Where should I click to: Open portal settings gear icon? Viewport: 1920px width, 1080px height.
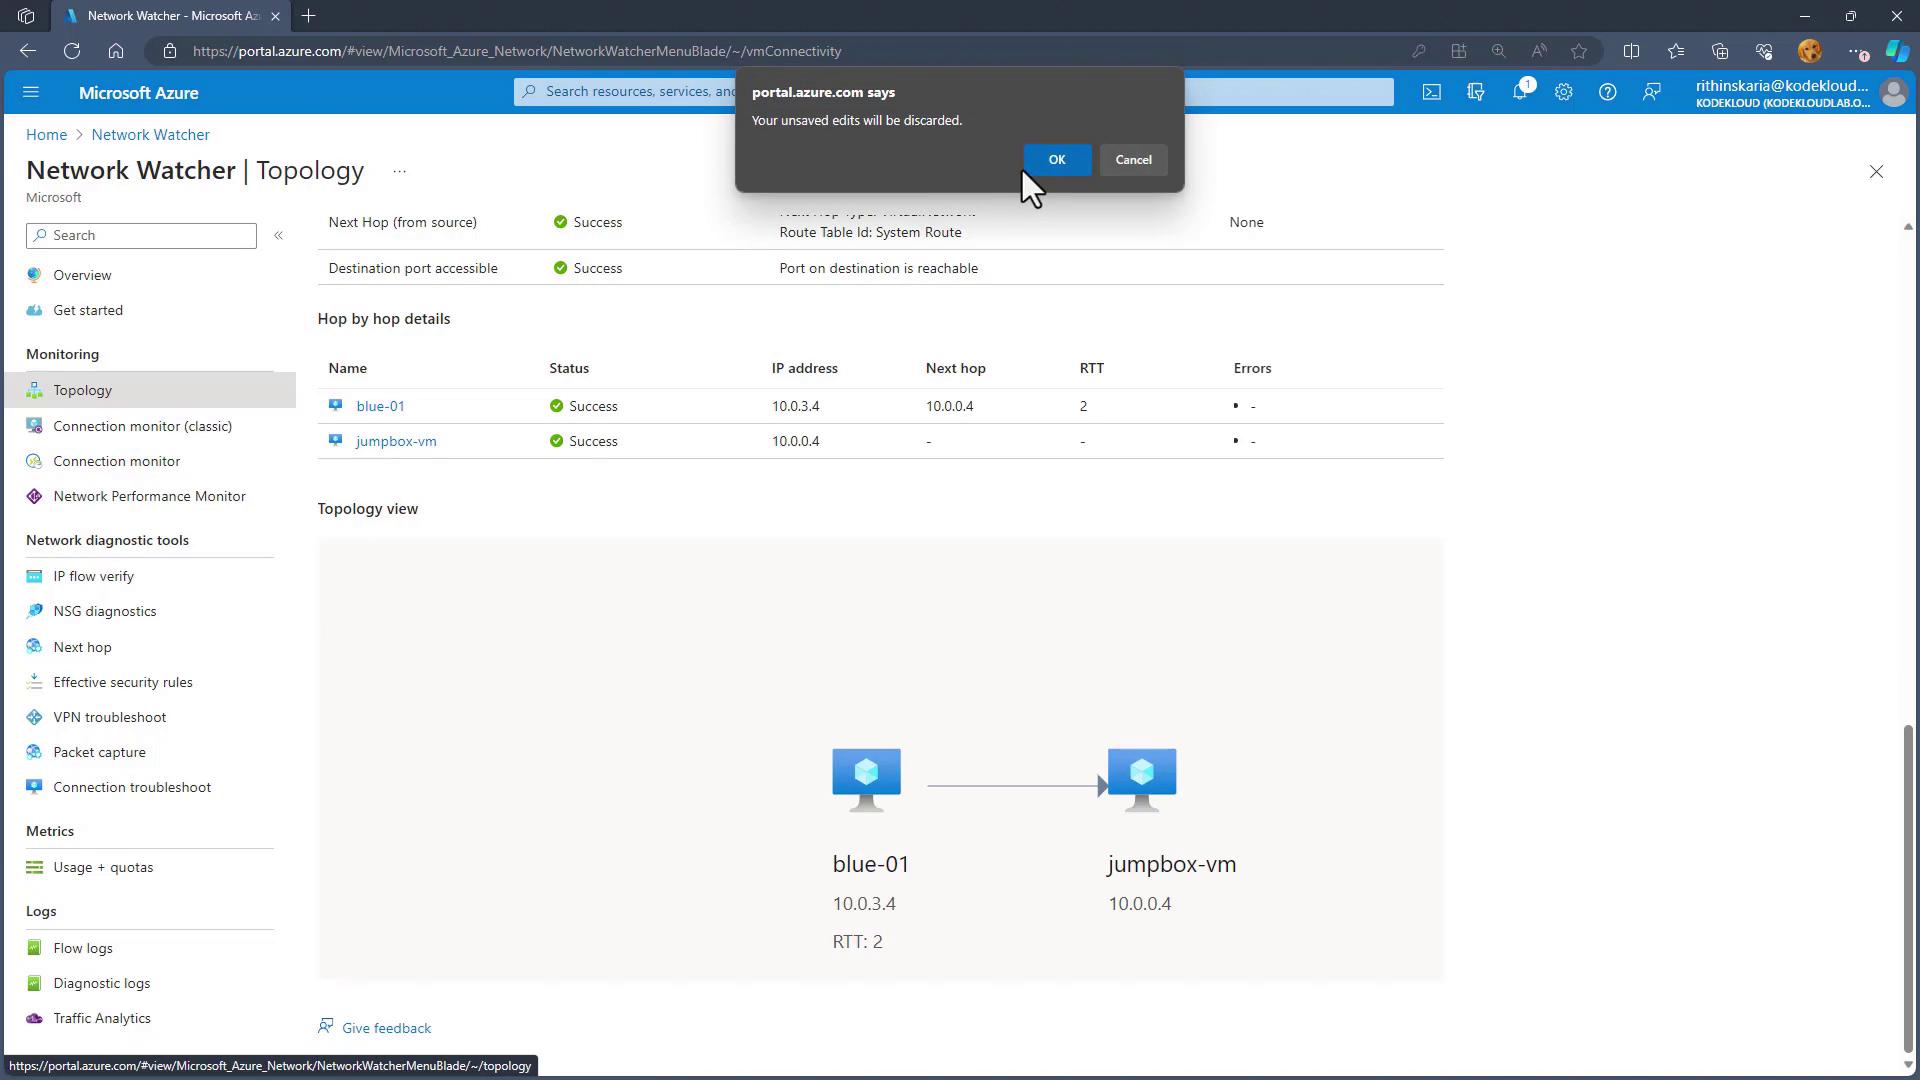[x=1563, y=92]
